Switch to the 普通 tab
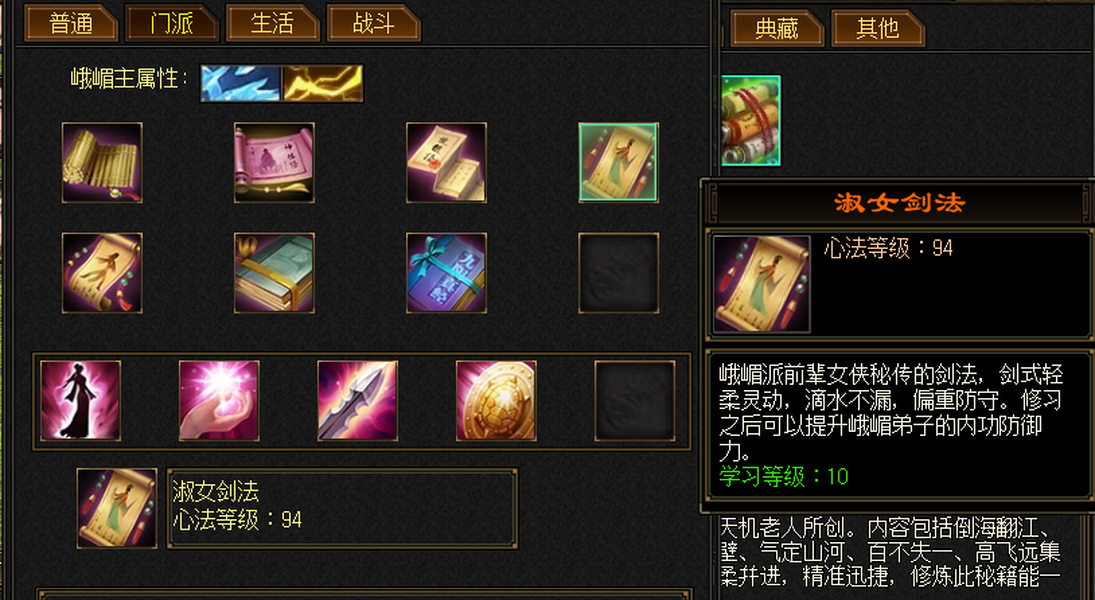The height and width of the screenshot is (600, 1095). (71, 24)
